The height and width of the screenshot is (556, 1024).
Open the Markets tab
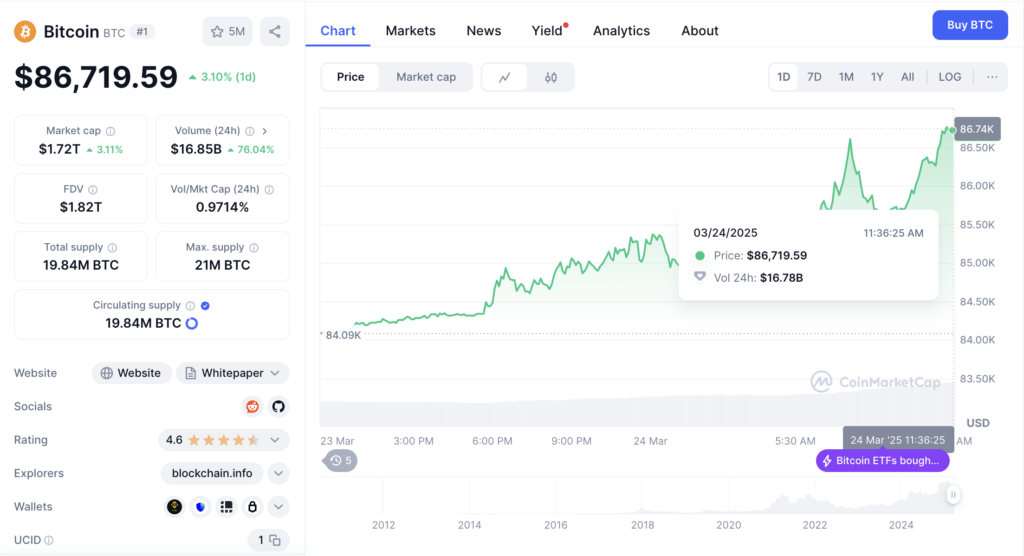[x=410, y=31]
